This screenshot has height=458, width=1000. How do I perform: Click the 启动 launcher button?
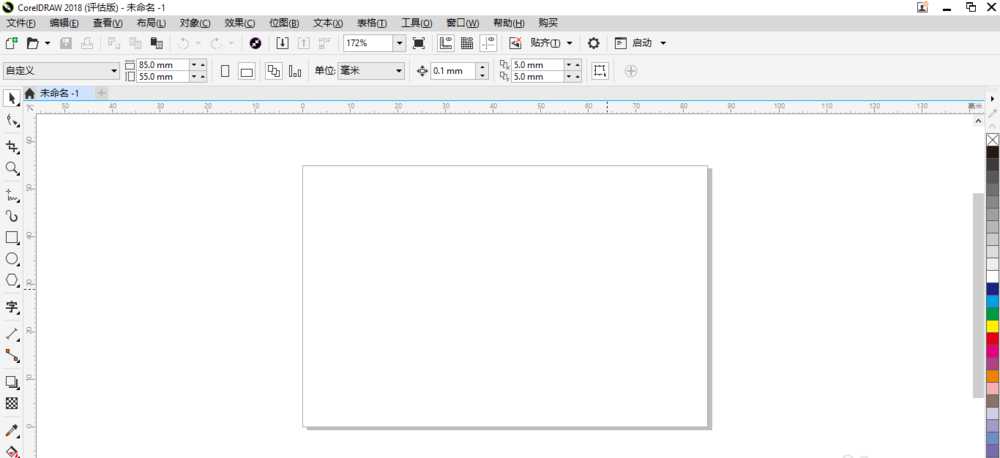click(641, 43)
